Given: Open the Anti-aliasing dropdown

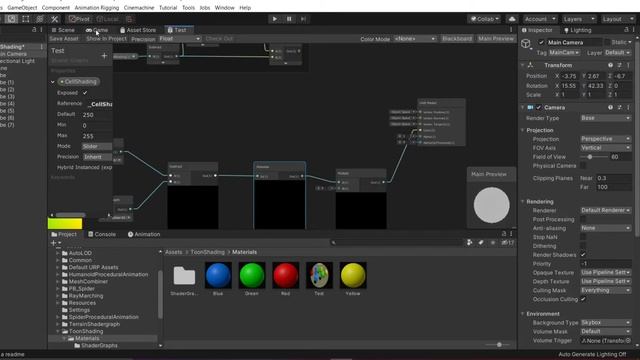Looking at the screenshot, I should [x=606, y=228].
